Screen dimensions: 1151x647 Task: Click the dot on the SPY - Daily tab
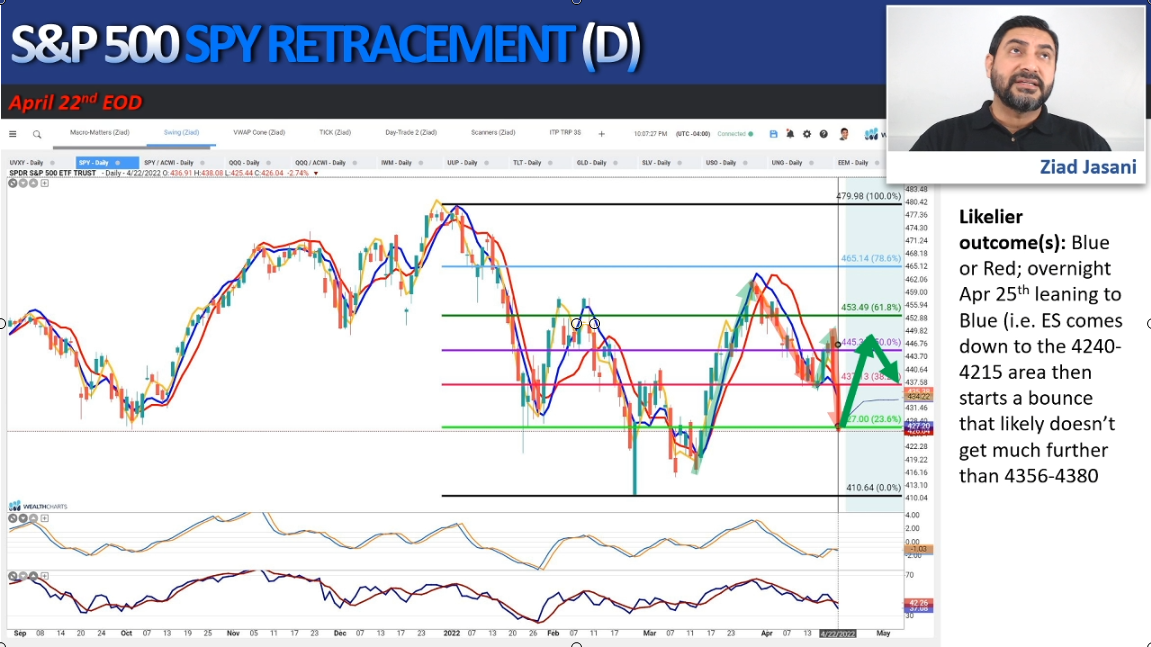coord(117,163)
